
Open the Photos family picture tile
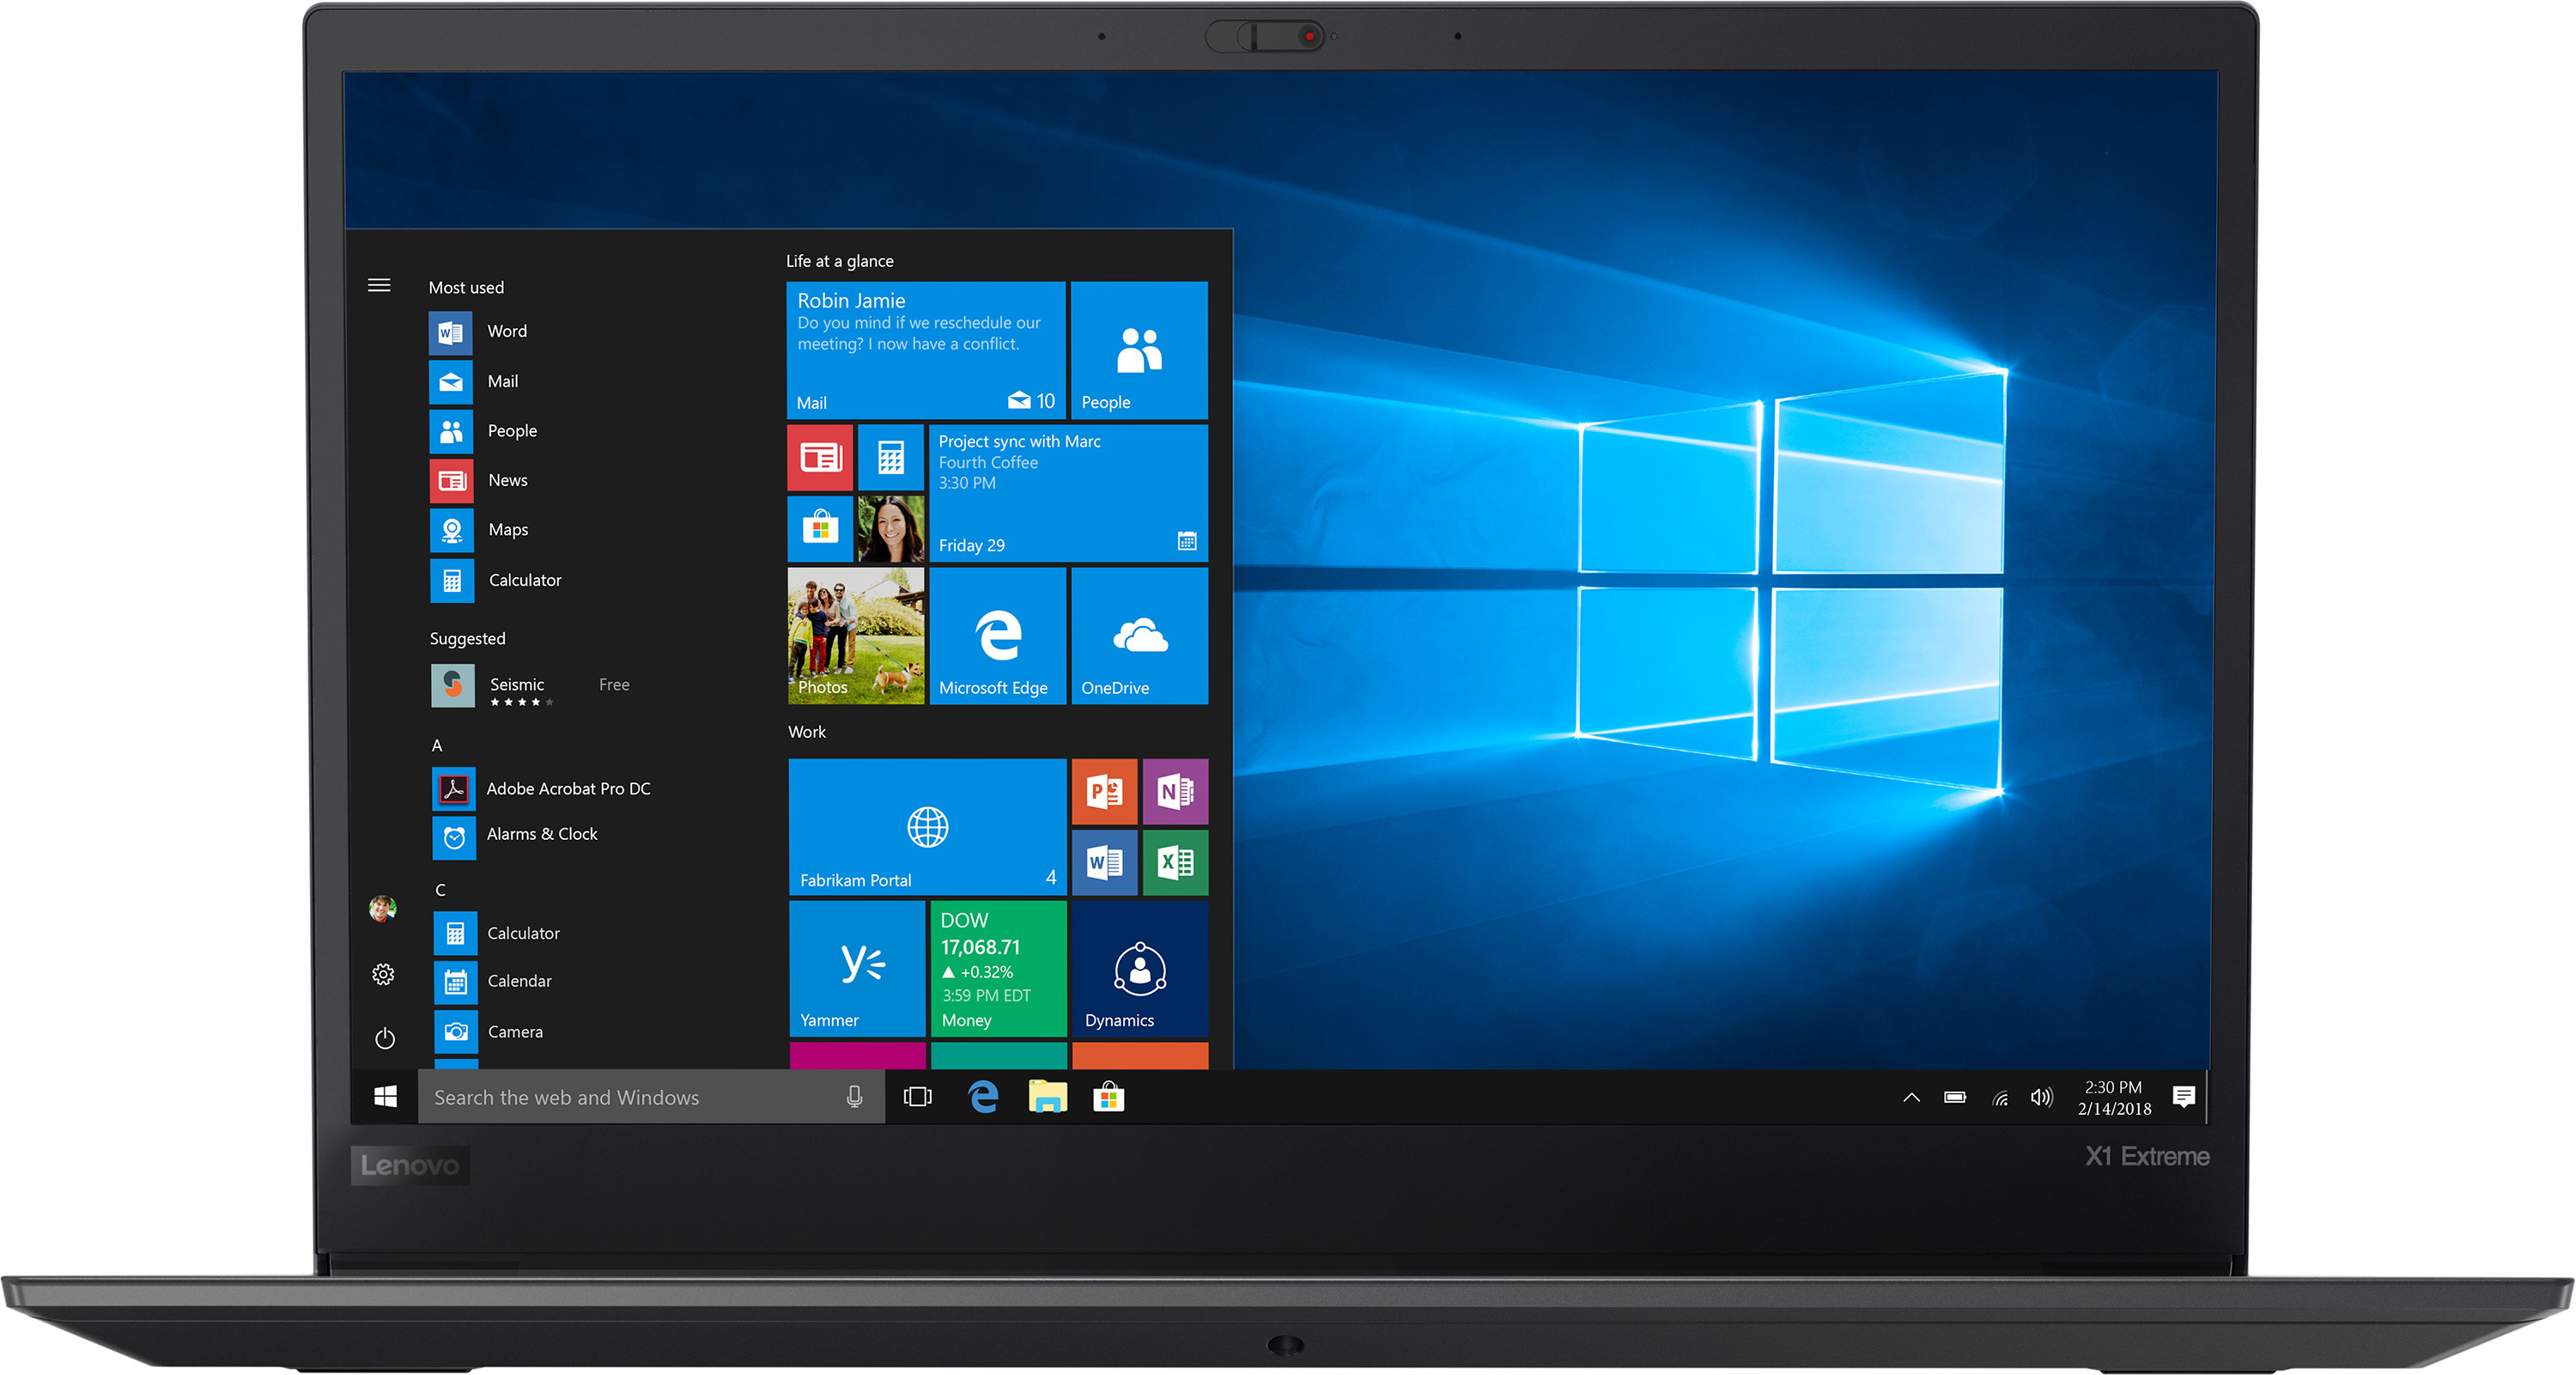pyautogui.click(x=856, y=636)
